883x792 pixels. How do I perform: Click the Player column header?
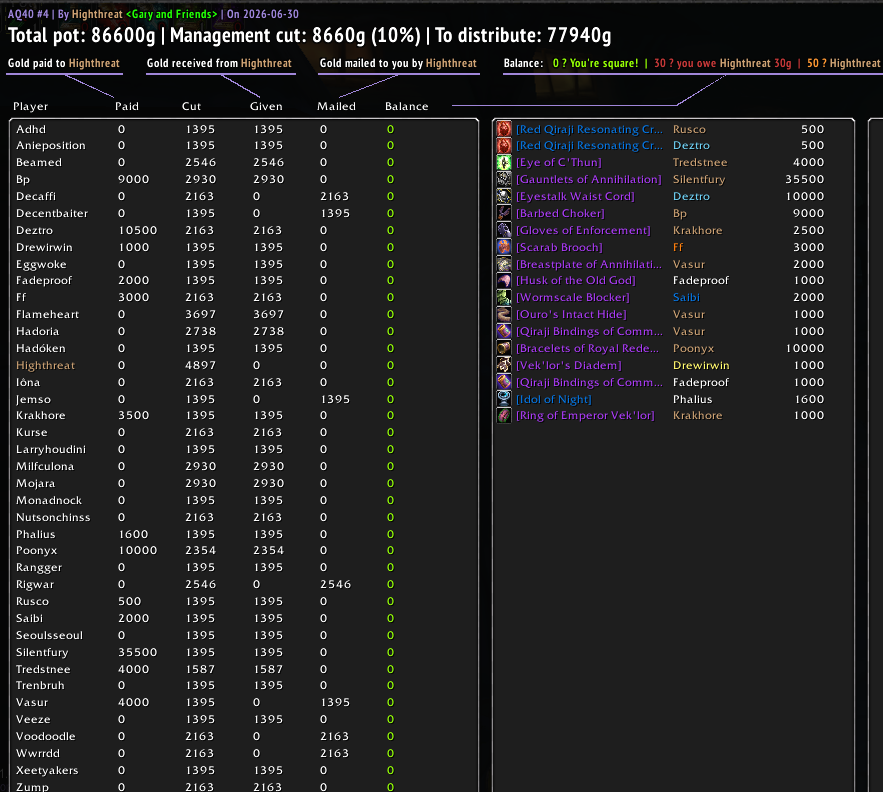(x=30, y=106)
